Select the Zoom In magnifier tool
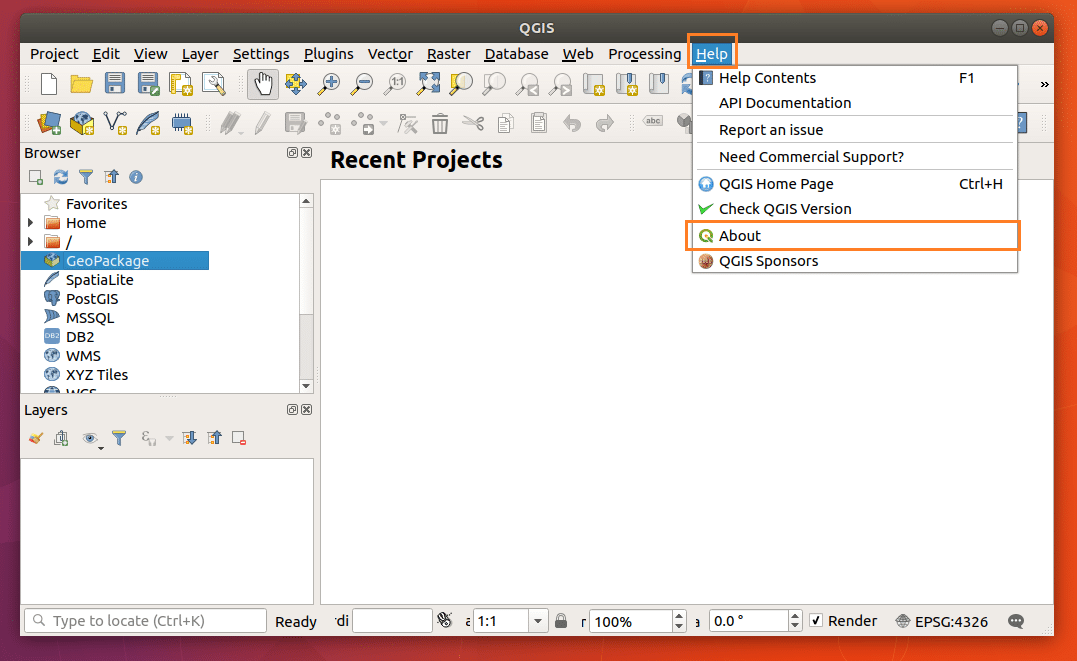Image resolution: width=1077 pixels, height=661 pixels. pyautogui.click(x=329, y=84)
